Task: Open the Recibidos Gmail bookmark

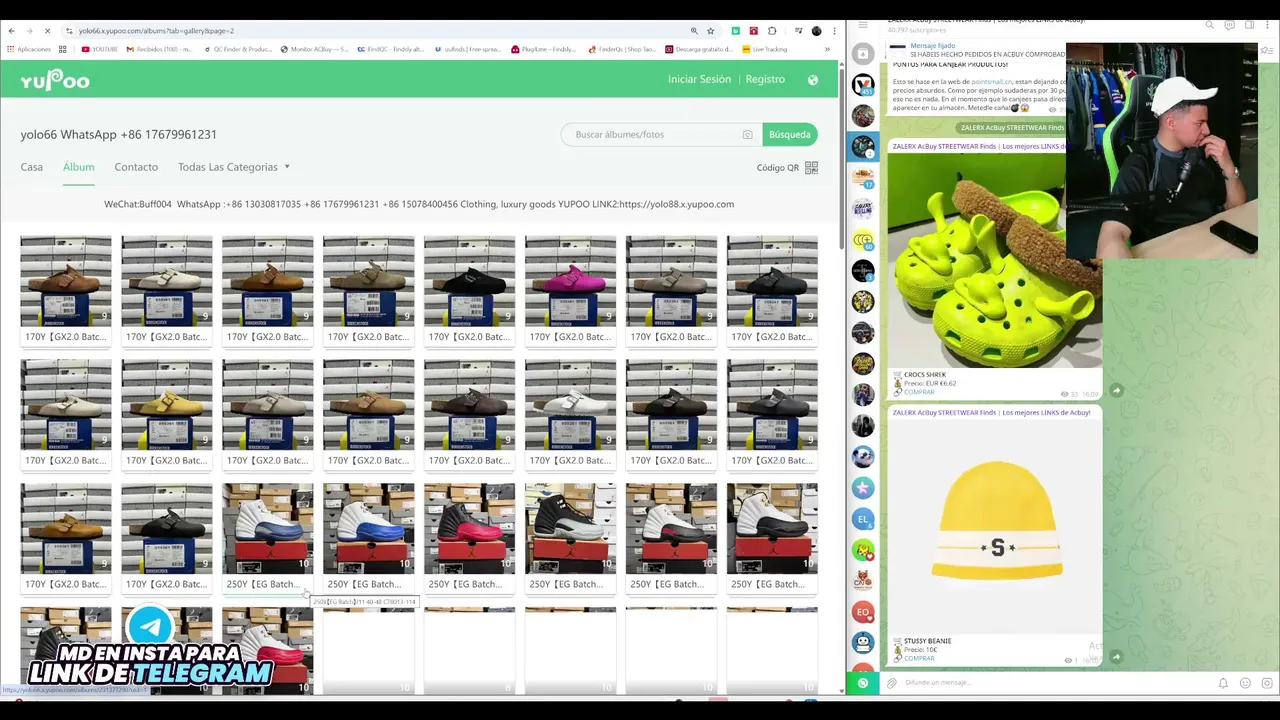Action: (x=159, y=49)
